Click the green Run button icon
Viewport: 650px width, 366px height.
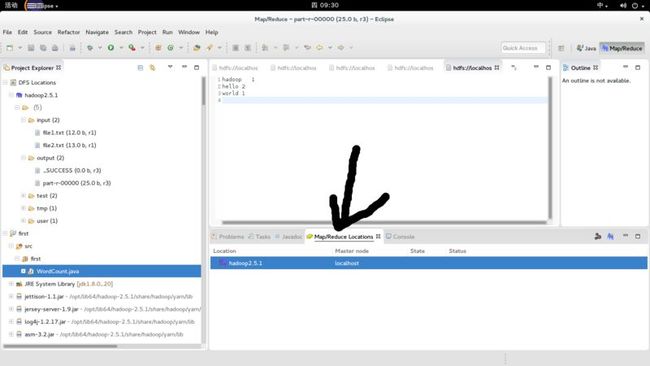tap(111, 48)
